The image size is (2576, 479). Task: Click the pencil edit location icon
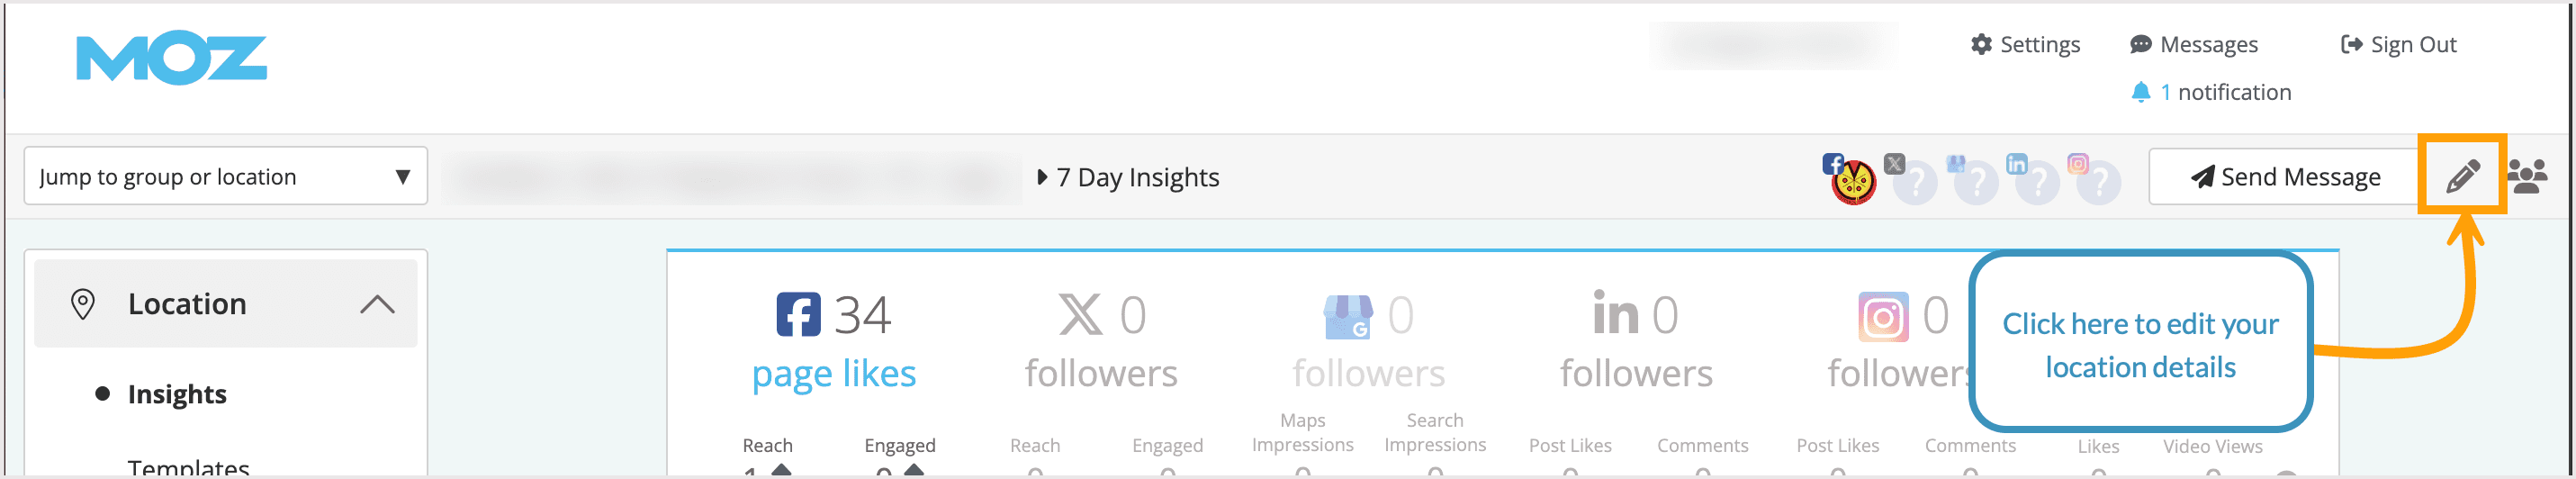2461,176
